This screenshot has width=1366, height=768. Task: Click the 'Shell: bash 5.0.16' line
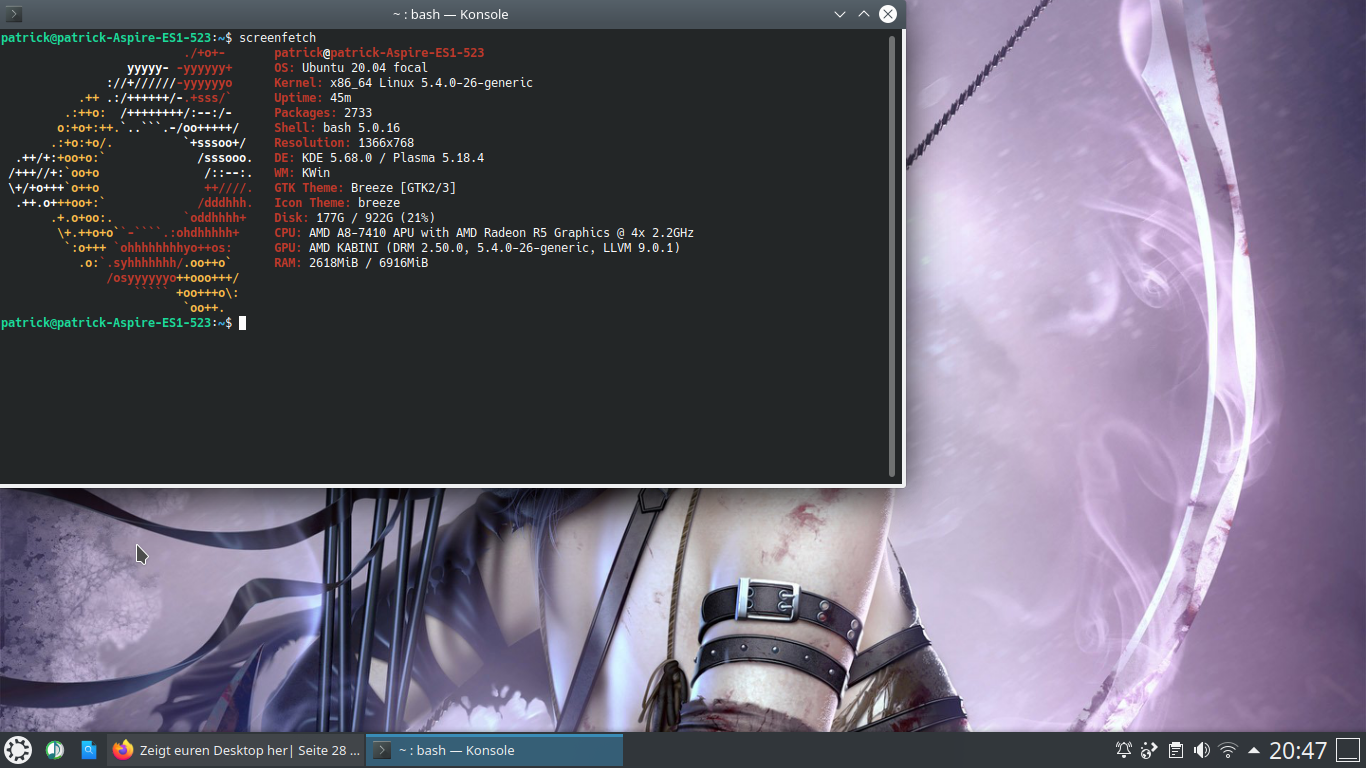coord(337,128)
